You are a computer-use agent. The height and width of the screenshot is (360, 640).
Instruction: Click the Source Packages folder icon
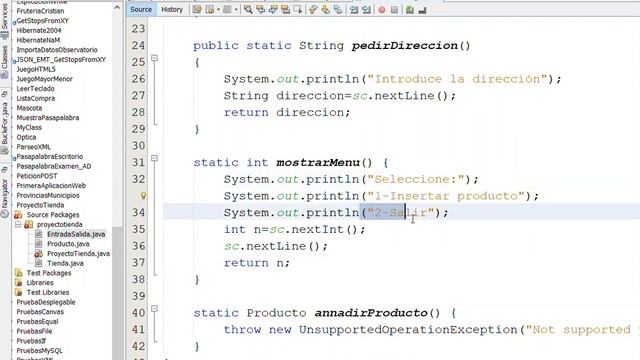[18, 215]
